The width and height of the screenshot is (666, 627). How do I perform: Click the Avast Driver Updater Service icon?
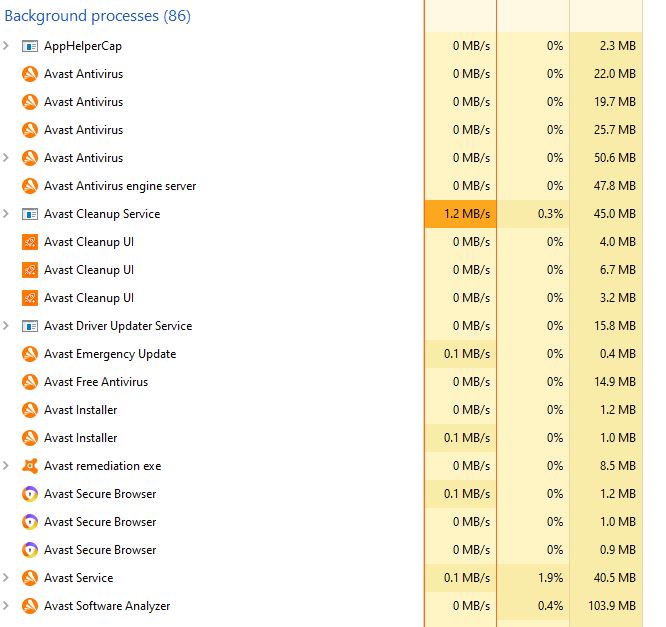pyautogui.click(x=30, y=326)
